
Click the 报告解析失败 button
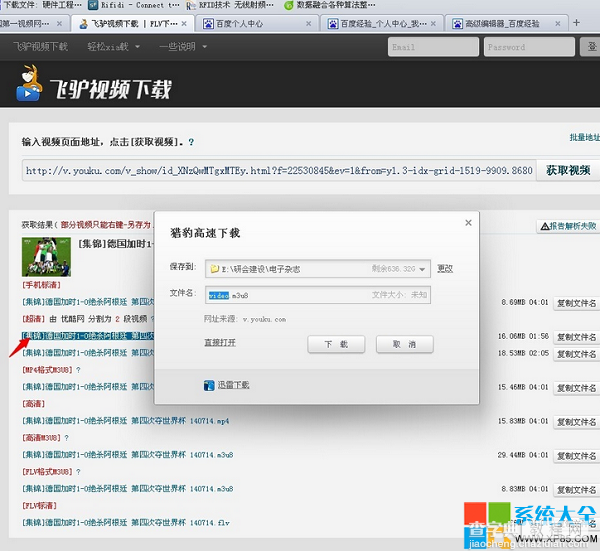(568, 226)
